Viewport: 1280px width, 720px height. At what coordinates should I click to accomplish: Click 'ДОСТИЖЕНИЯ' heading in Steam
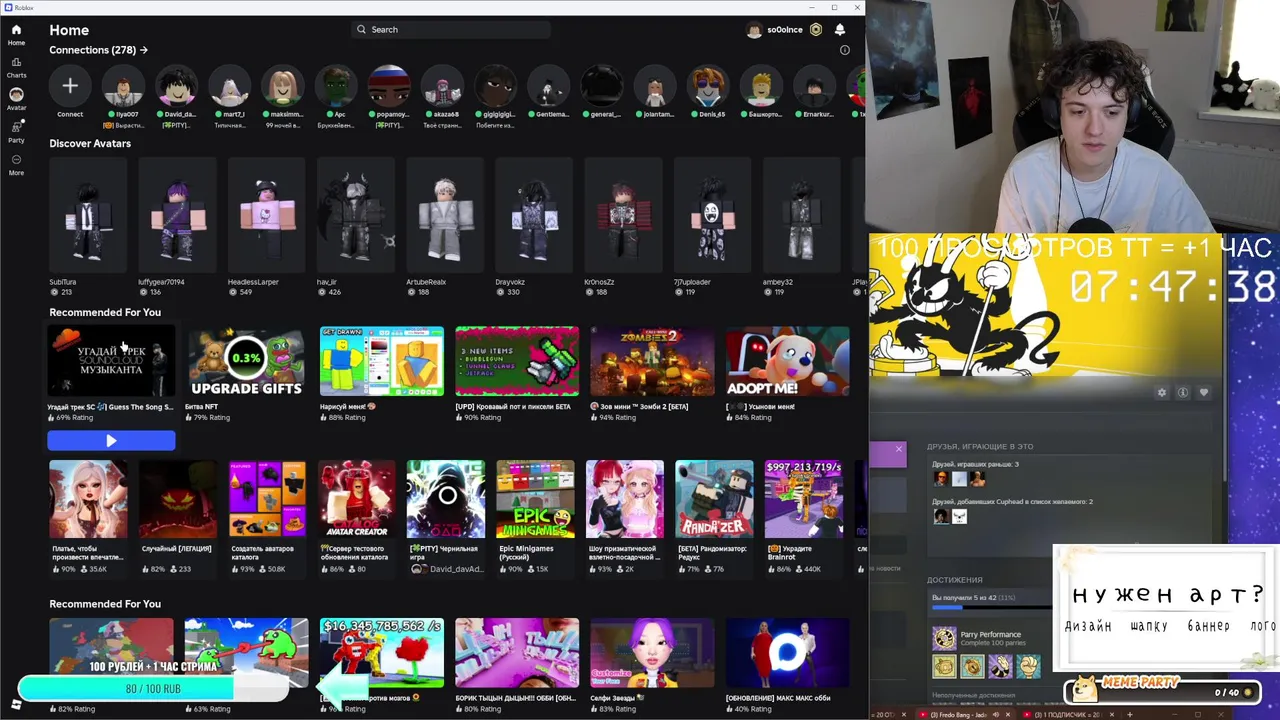coord(954,580)
